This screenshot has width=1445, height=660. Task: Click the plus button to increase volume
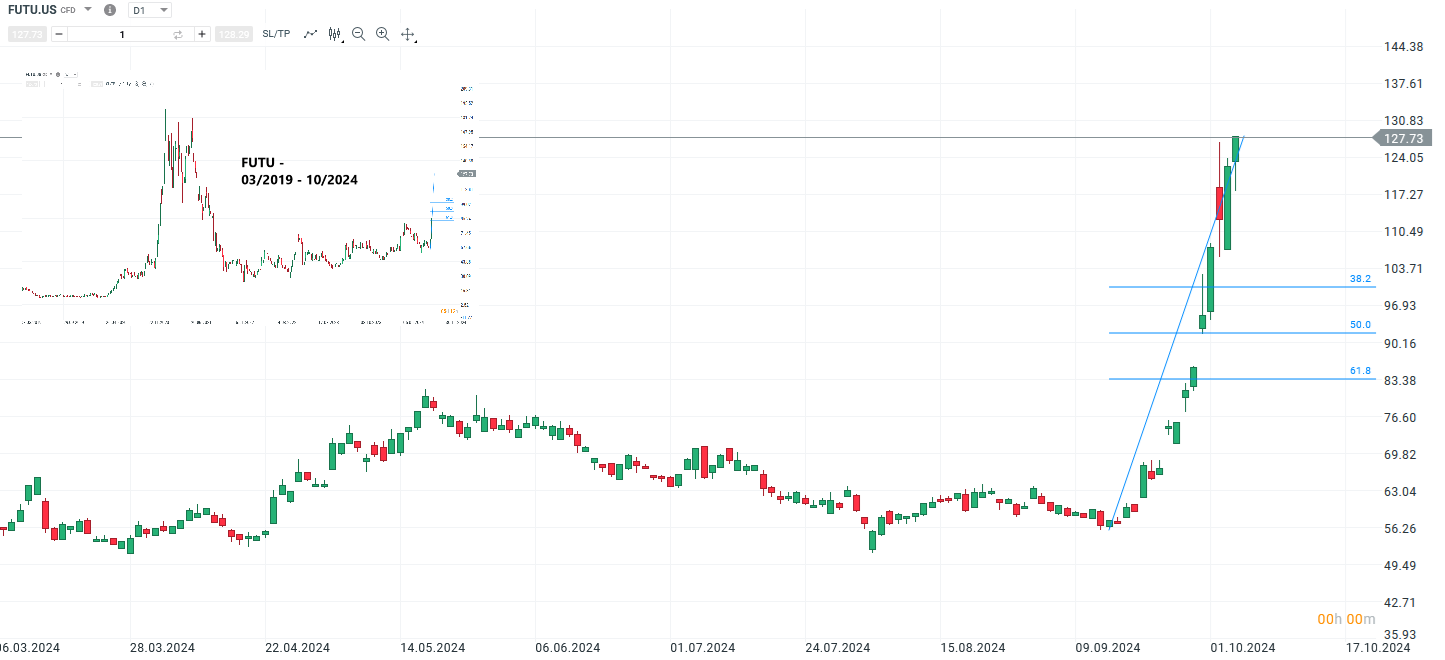201,33
